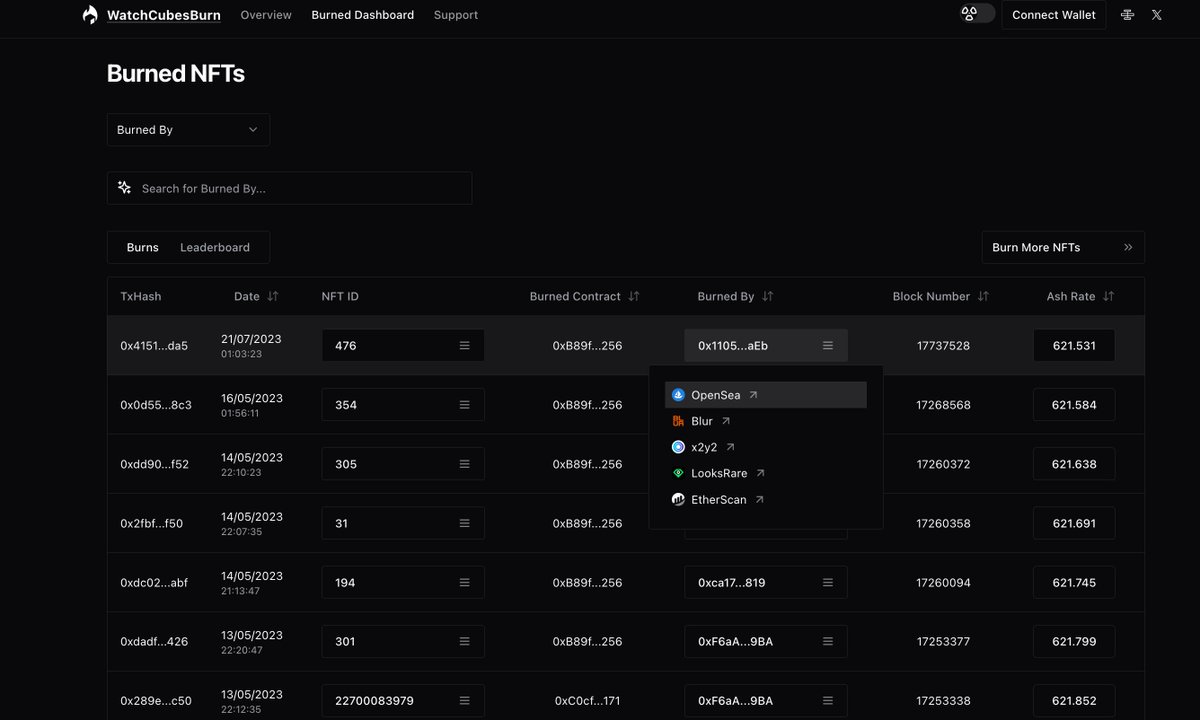The image size is (1200, 720).
Task: Click the TxHash column header
Action: 141,297
